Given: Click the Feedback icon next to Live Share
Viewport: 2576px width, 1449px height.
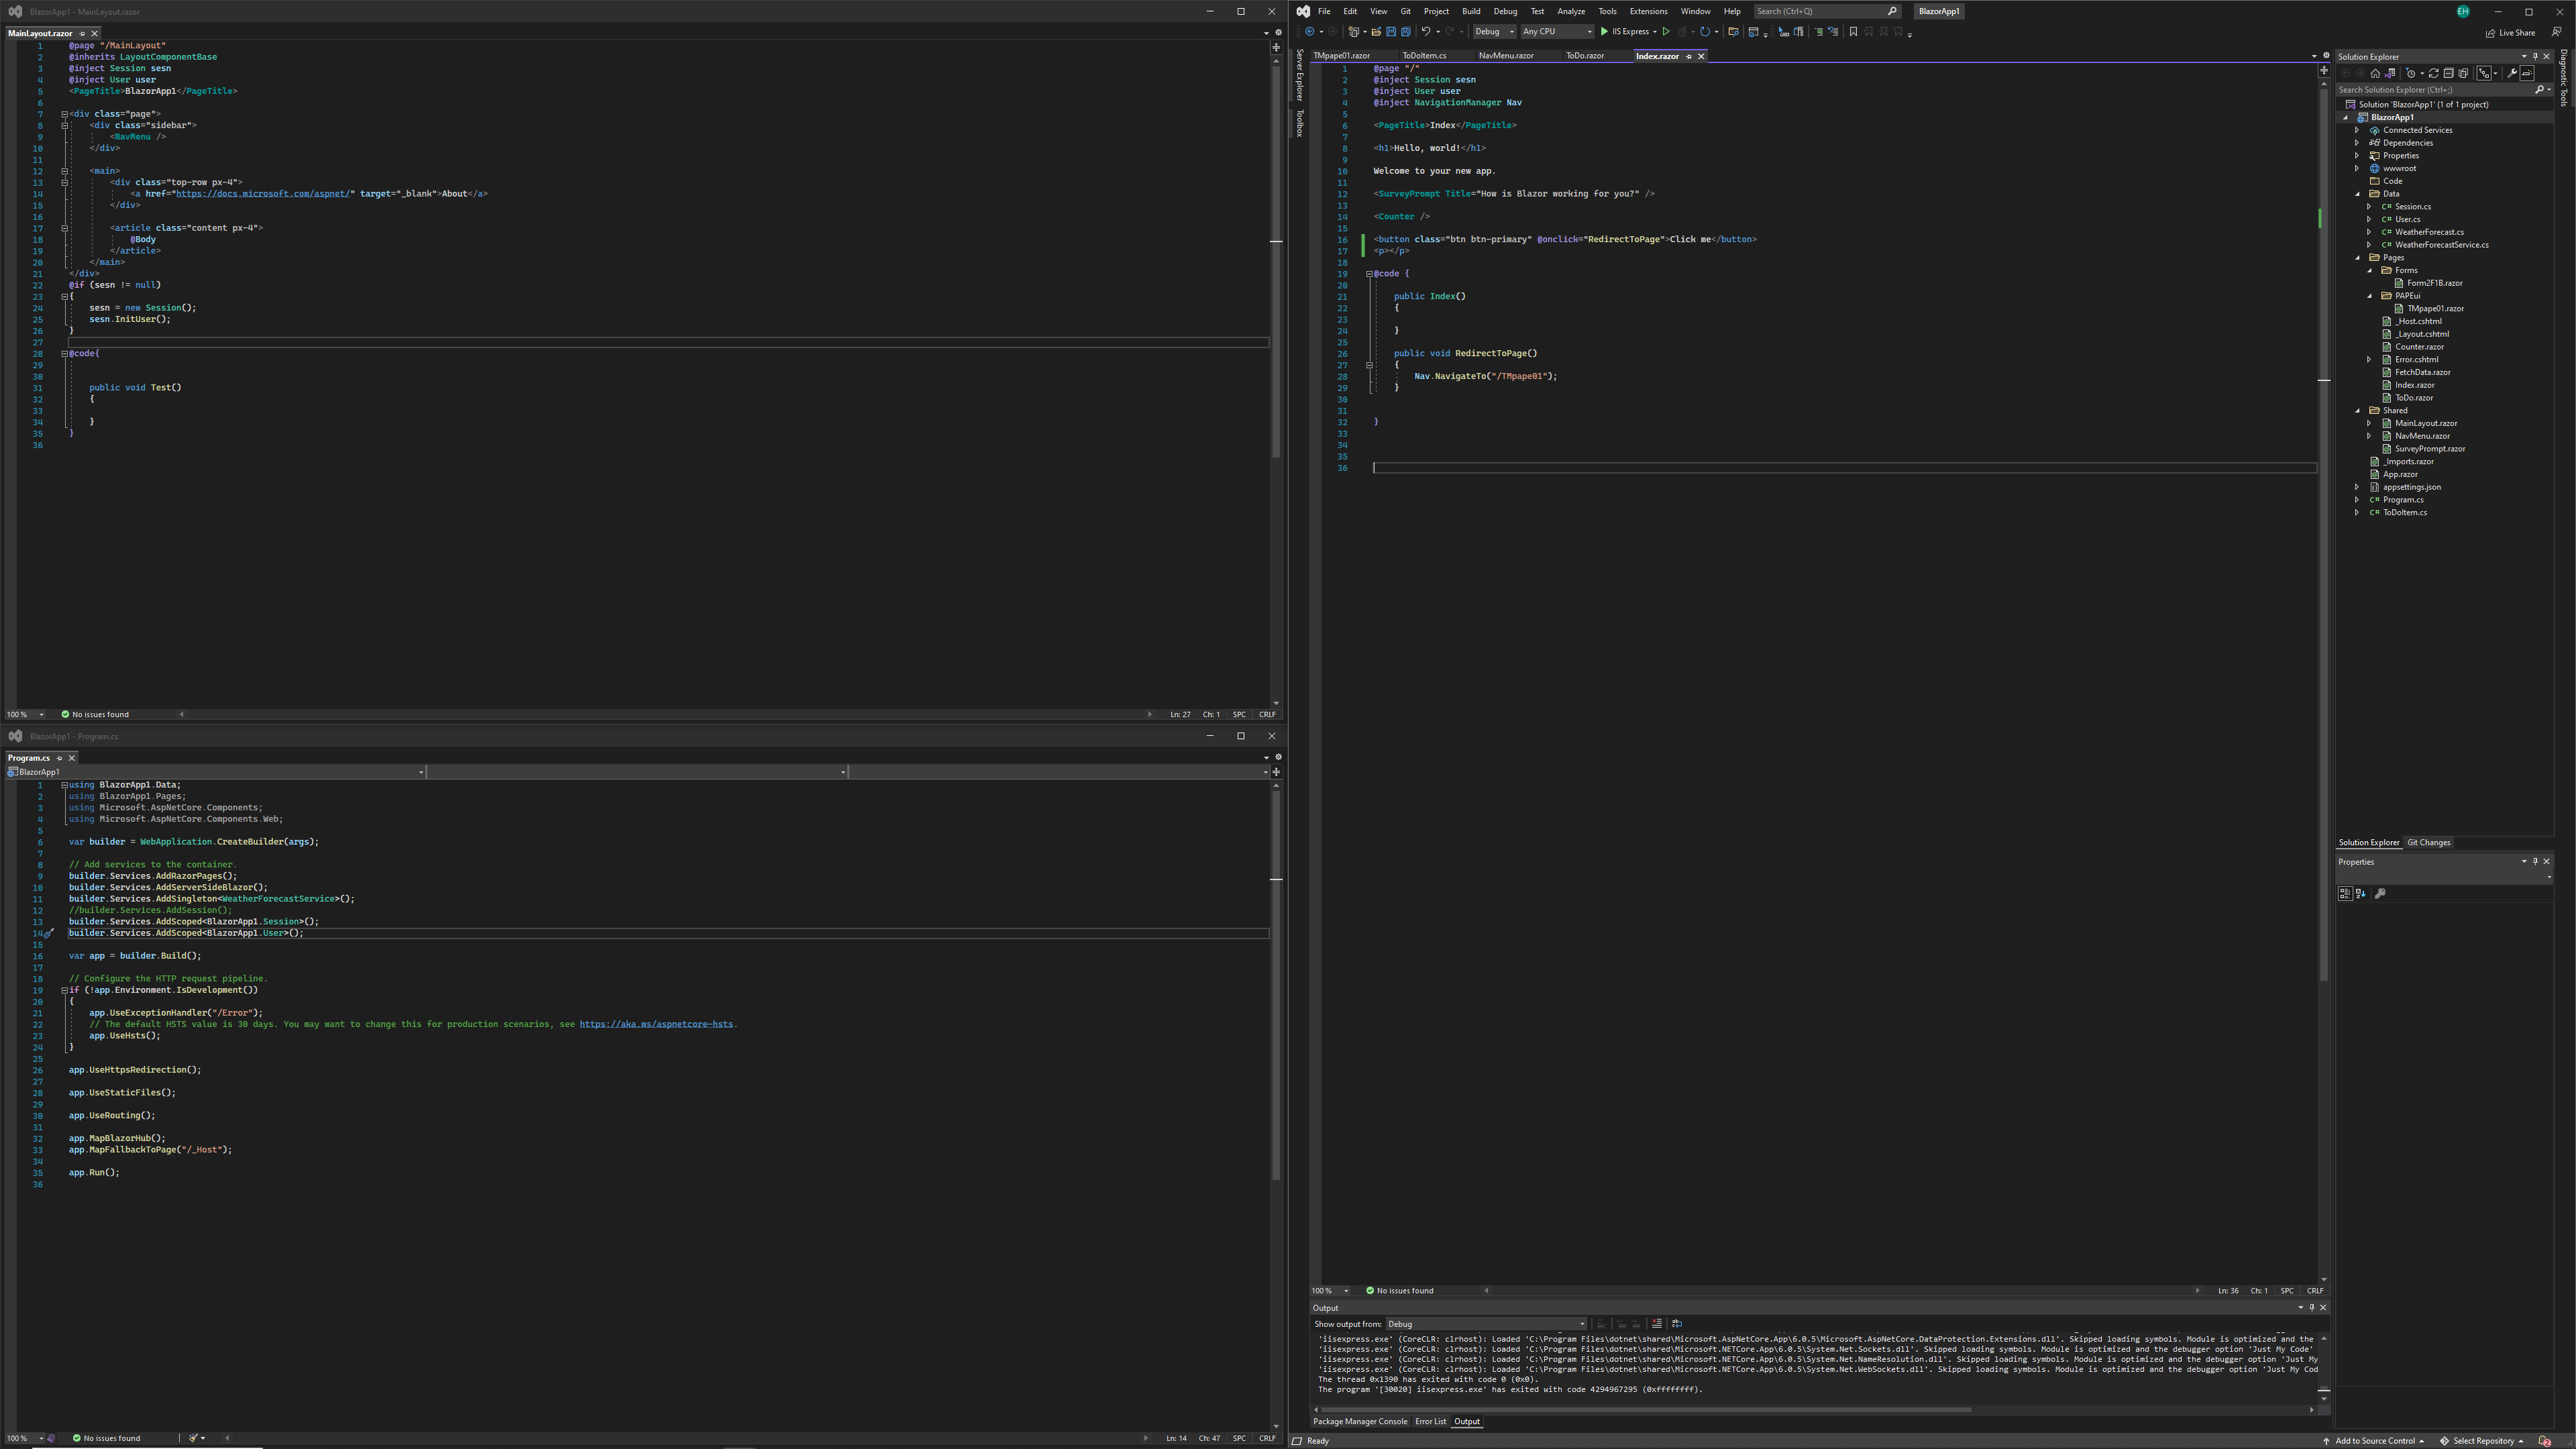Looking at the screenshot, I should coord(2556,32).
